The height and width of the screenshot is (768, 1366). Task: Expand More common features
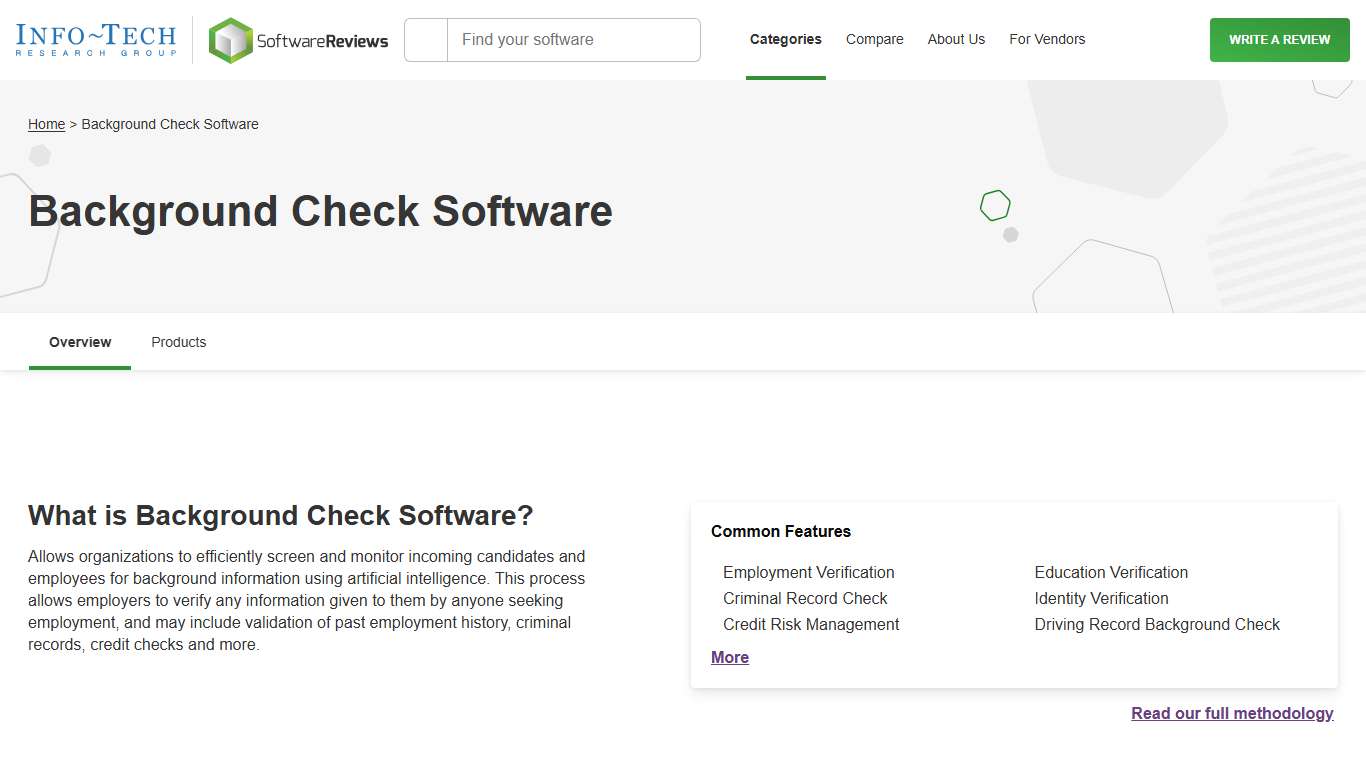pos(729,657)
